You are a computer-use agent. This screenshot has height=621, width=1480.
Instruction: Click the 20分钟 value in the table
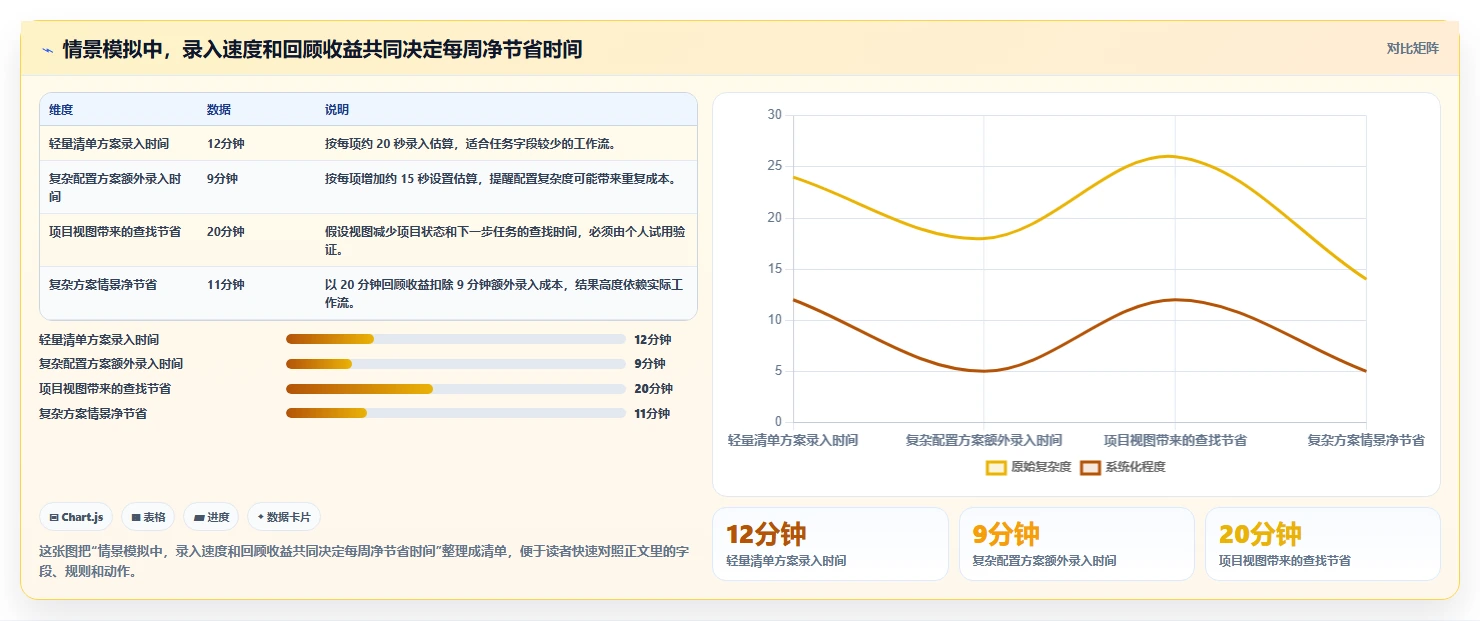tap(225, 232)
